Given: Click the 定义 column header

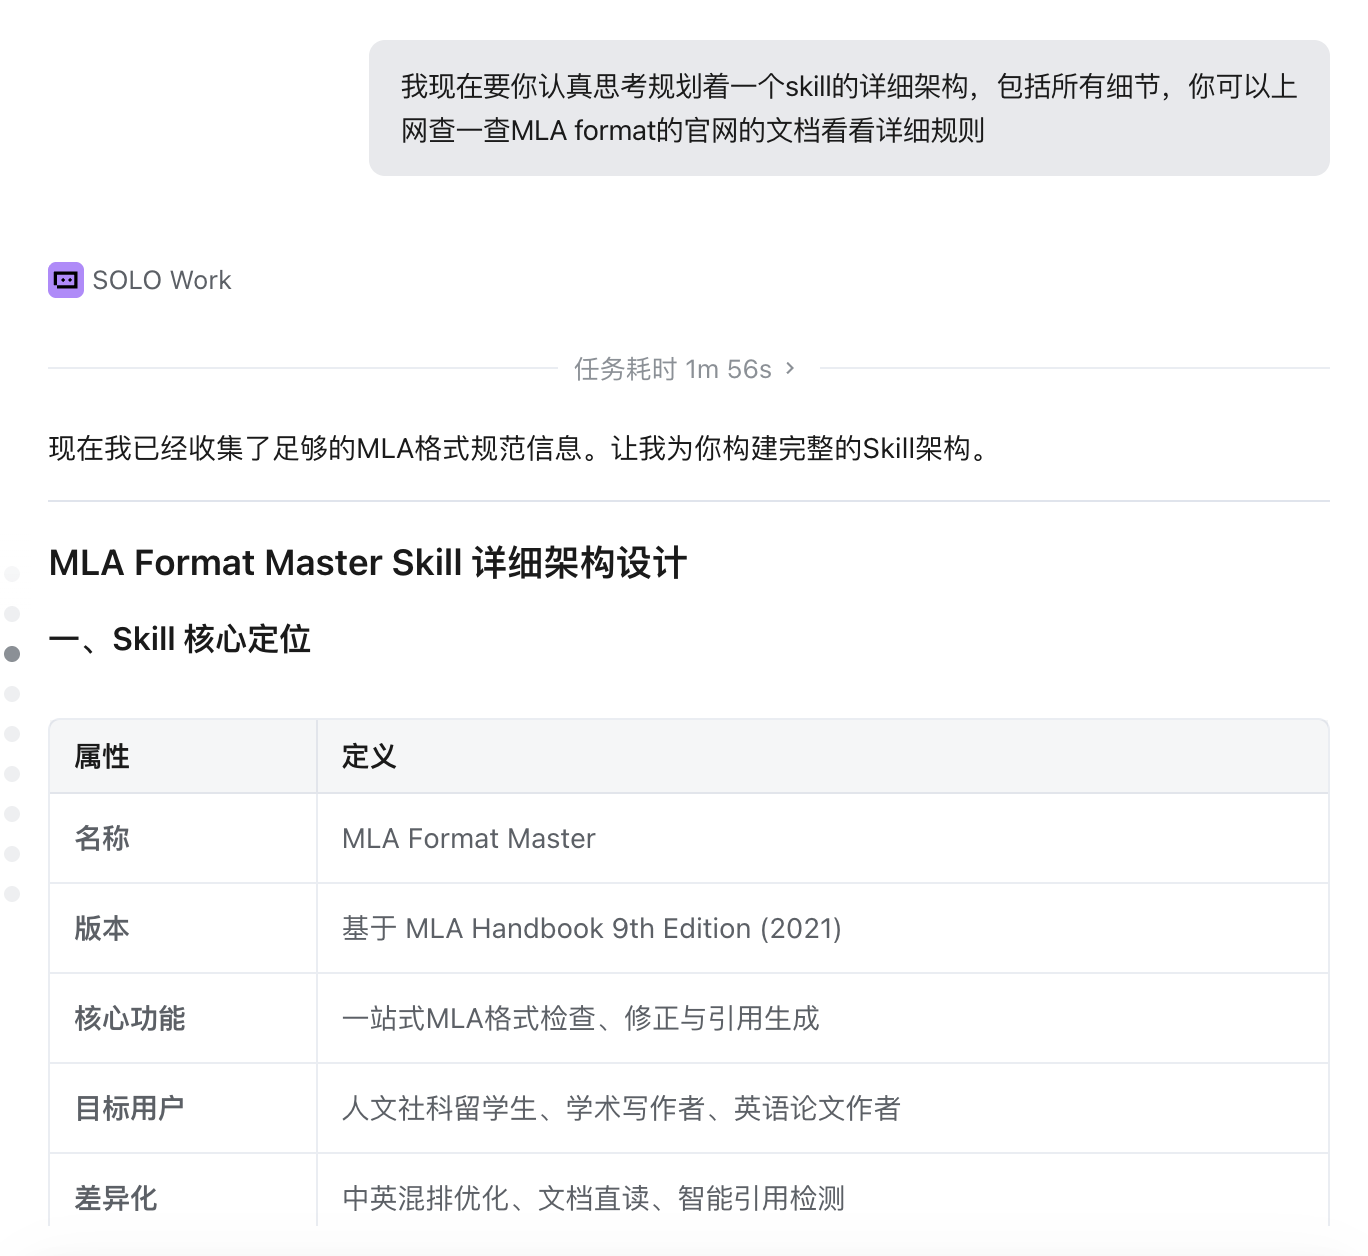Looking at the screenshot, I should pos(823,757).
